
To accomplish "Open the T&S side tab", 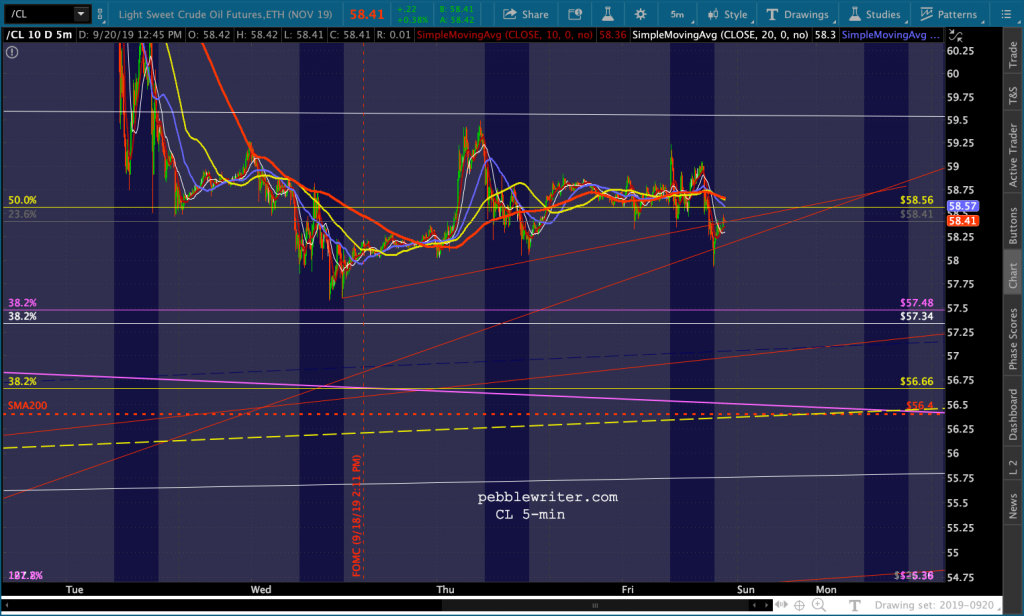I will click(1013, 95).
